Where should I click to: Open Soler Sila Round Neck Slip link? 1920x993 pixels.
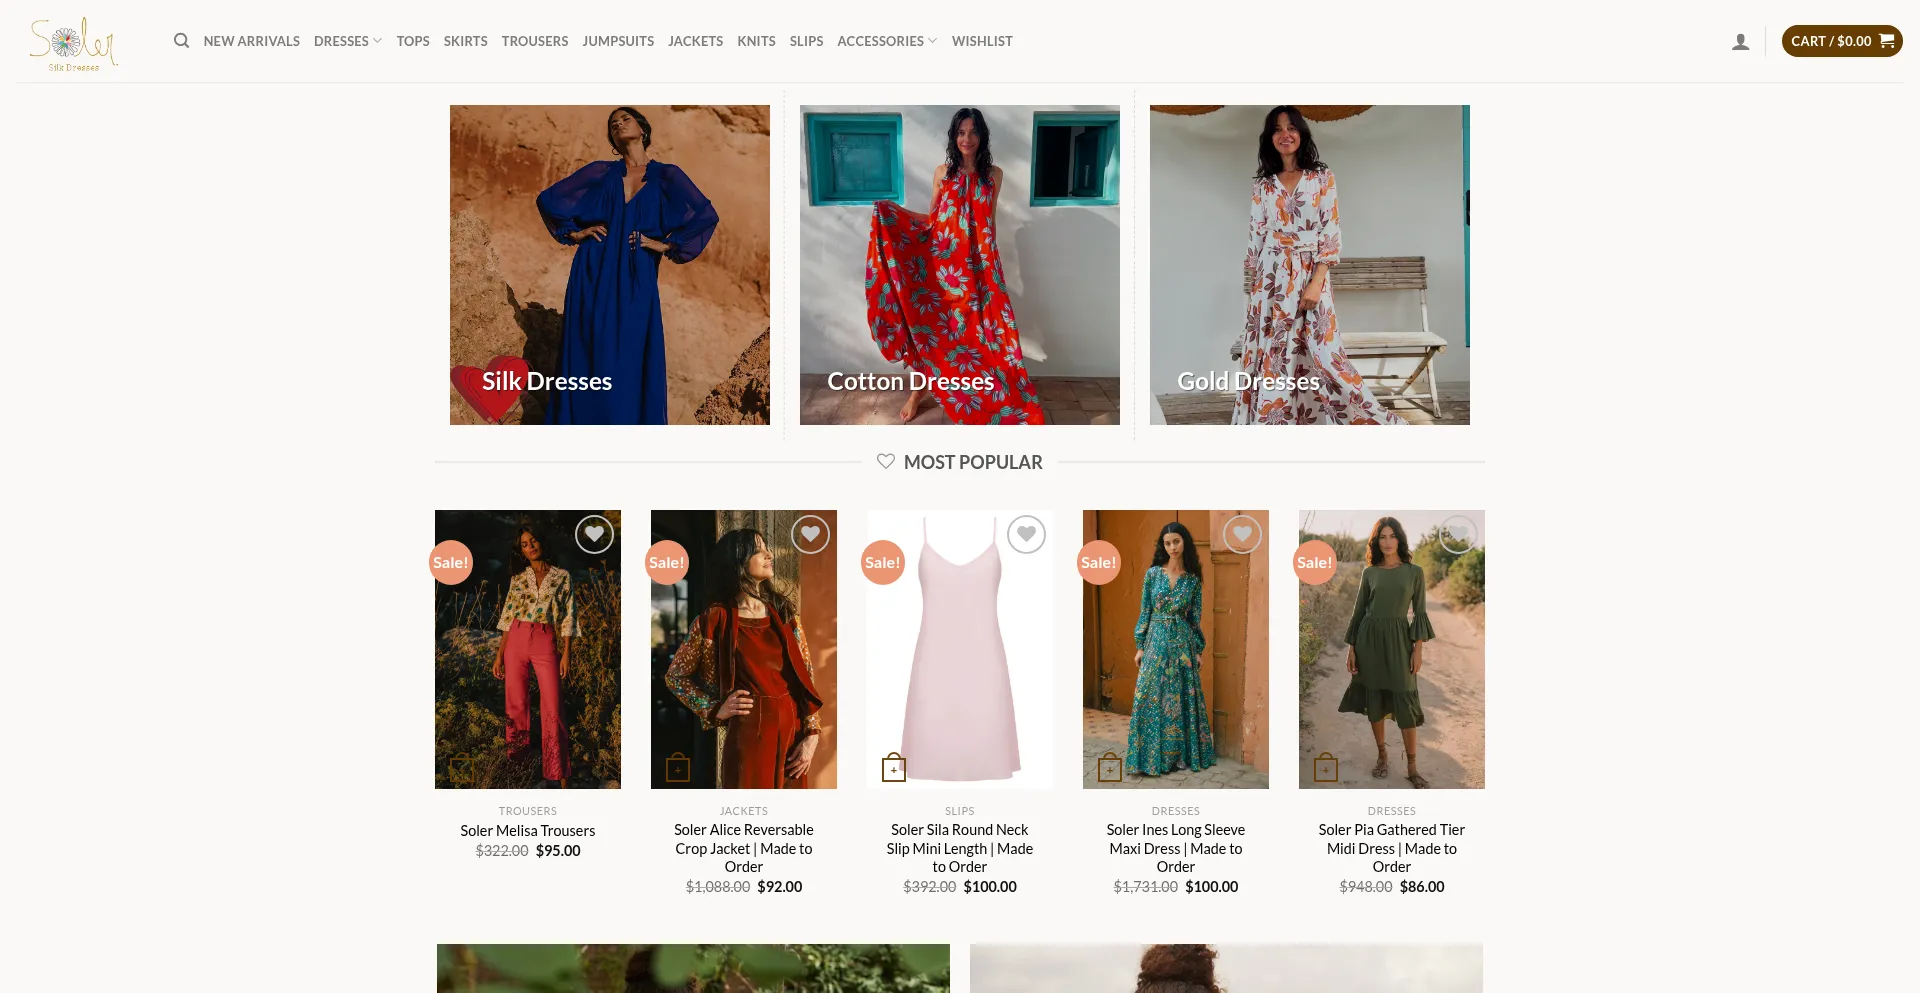tap(960, 848)
